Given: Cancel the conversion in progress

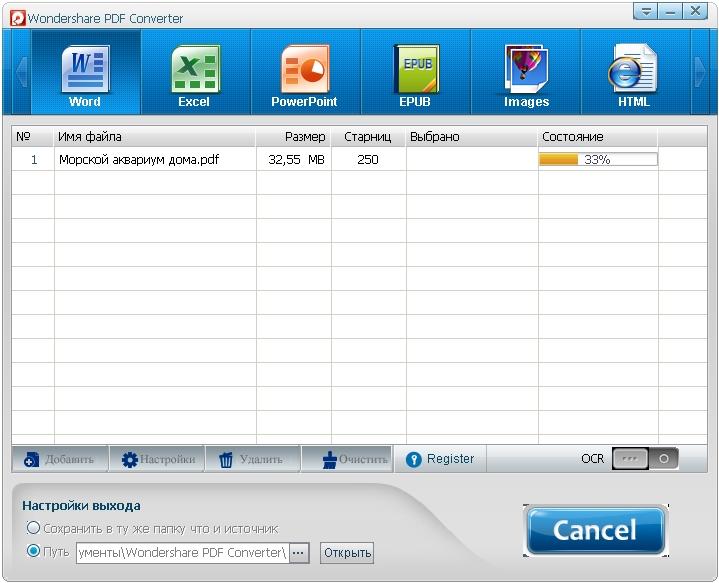Looking at the screenshot, I should point(595,531).
